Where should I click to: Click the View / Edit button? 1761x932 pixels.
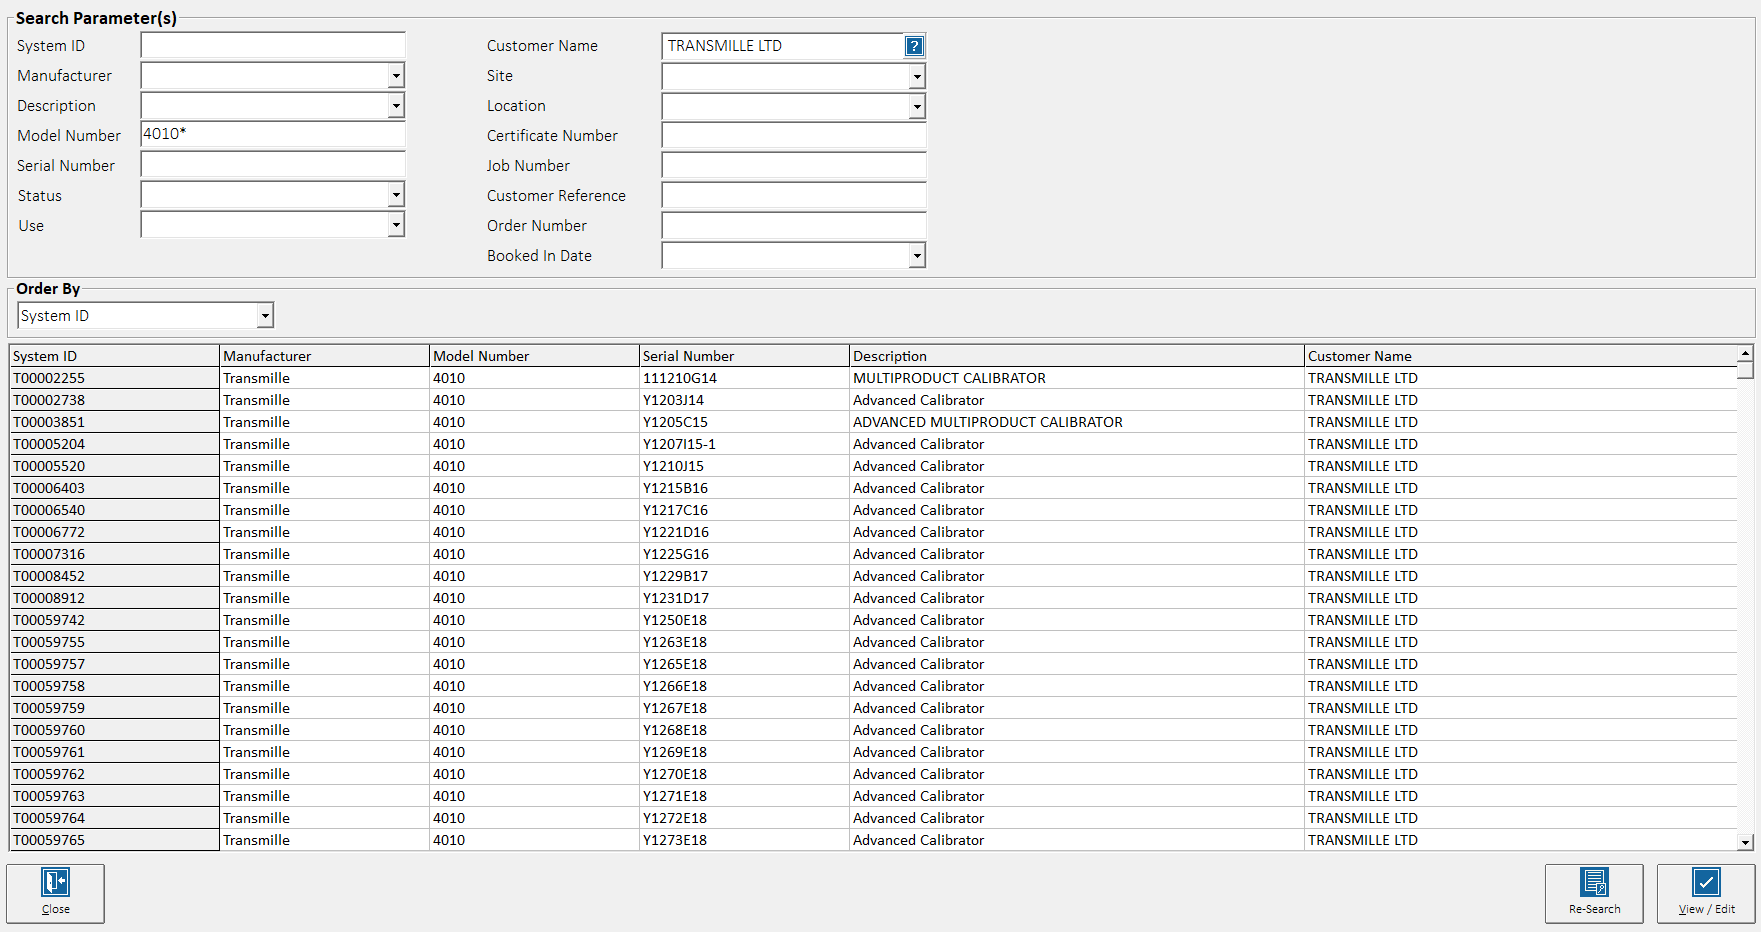[x=1706, y=893]
